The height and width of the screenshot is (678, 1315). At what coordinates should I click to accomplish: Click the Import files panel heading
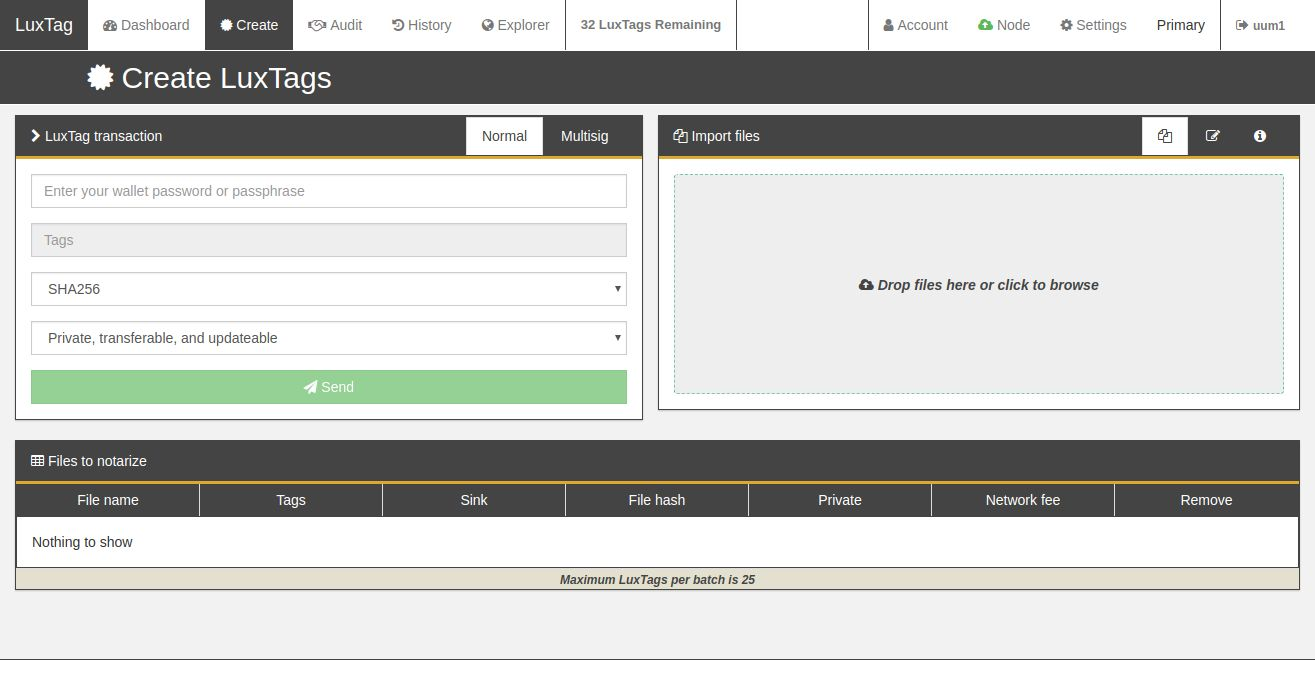[x=717, y=136]
